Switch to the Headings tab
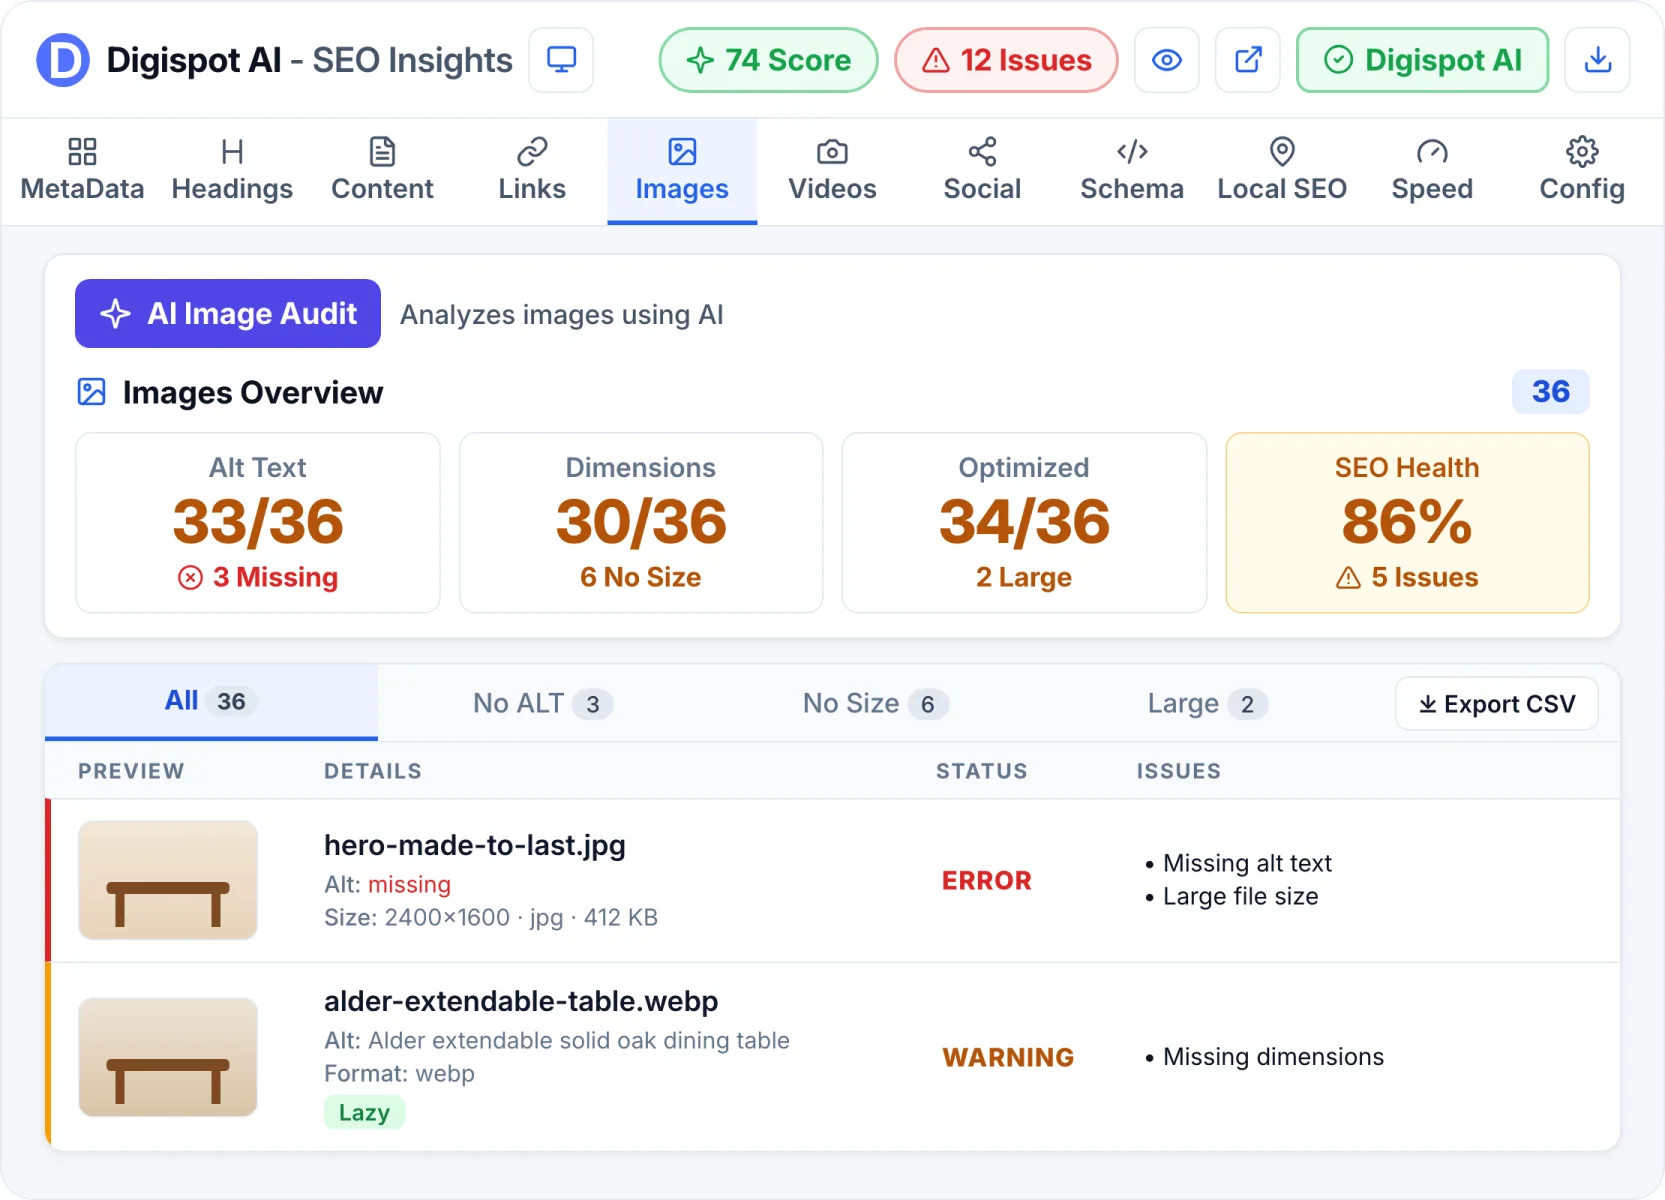1665x1200 pixels. pos(232,171)
